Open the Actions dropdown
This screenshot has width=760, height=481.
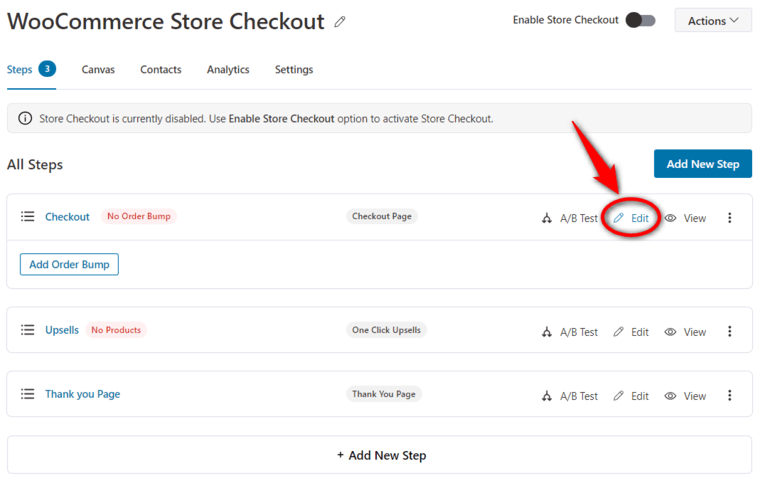click(713, 20)
